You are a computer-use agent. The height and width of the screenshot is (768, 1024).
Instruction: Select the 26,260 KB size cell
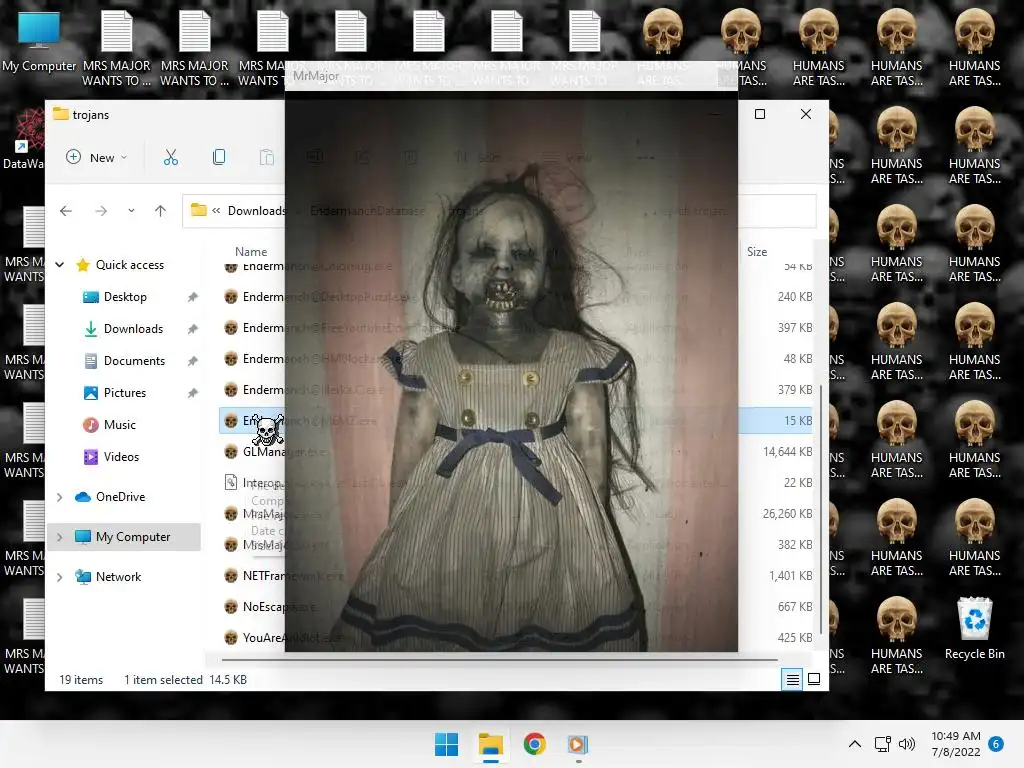pos(788,514)
